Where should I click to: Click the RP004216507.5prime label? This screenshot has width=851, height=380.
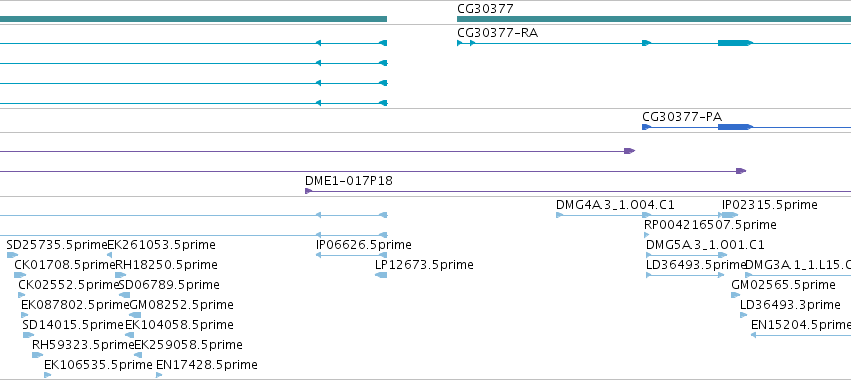[x=710, y=225]
